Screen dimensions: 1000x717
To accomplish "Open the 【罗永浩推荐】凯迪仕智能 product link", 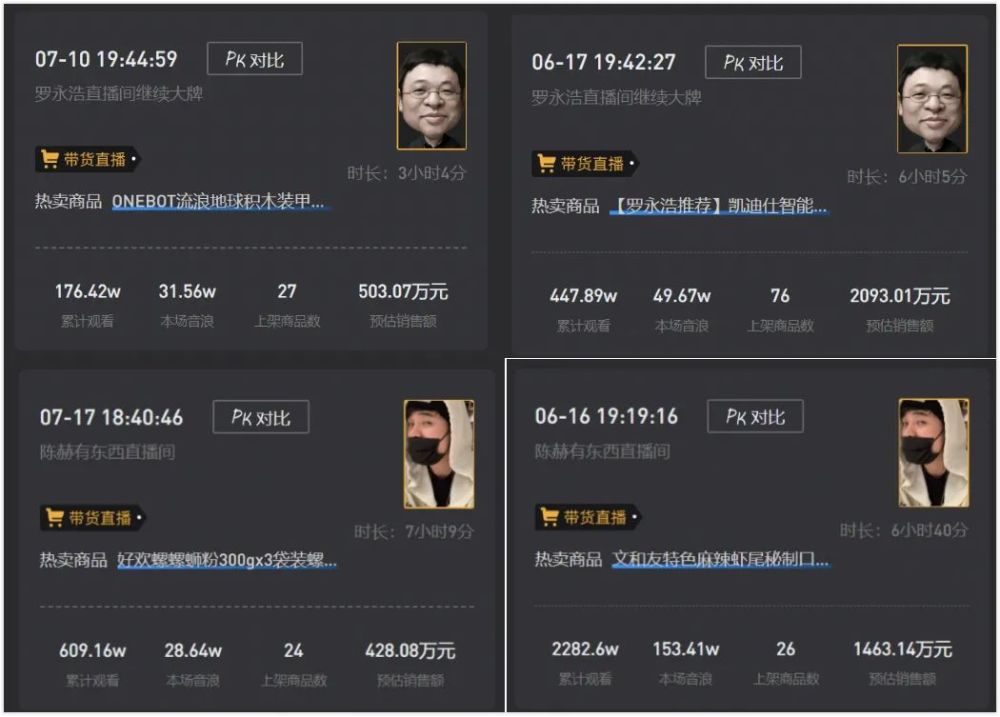I will click(x=719, y=205).
